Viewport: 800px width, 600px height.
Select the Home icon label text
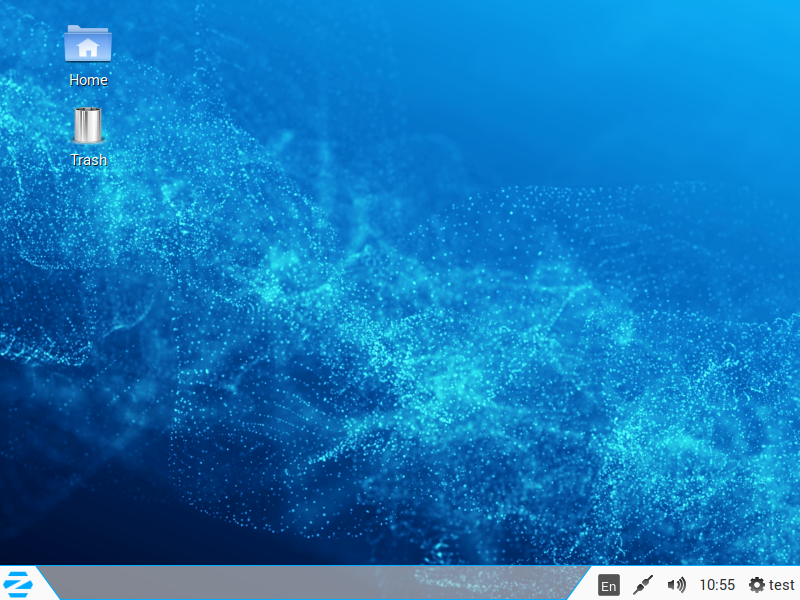pyautogui.click(x=88, y=80)
